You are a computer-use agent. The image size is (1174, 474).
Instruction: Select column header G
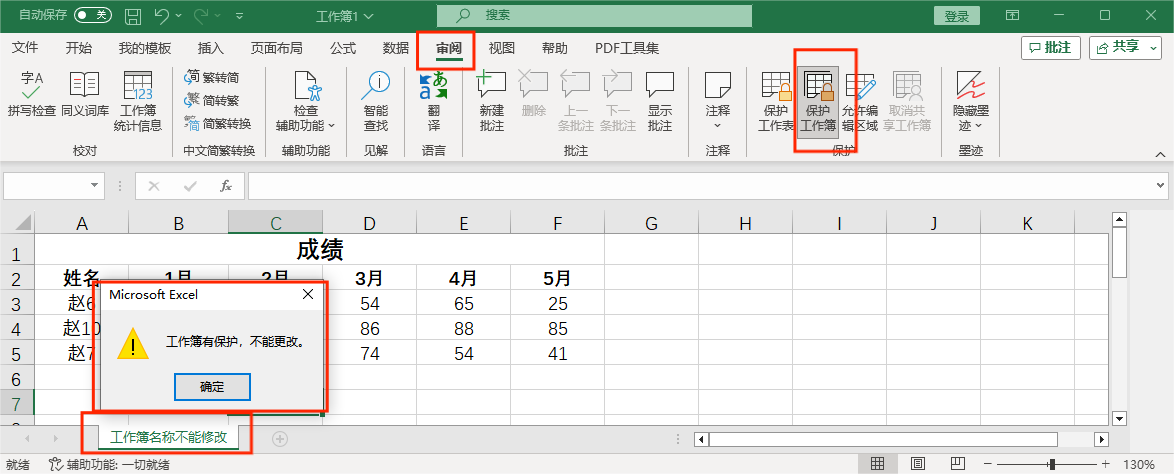(651, 223)
